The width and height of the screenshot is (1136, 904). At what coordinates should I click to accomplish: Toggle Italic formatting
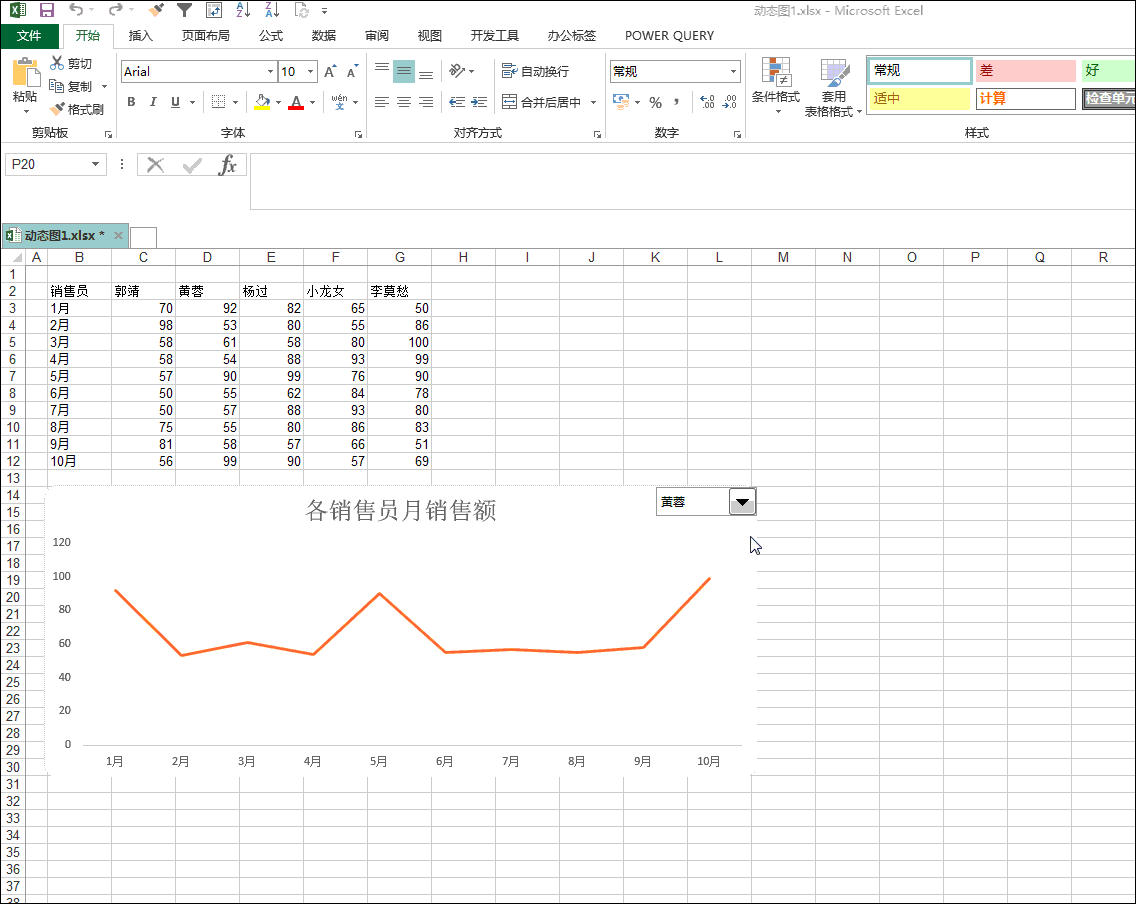153,102
